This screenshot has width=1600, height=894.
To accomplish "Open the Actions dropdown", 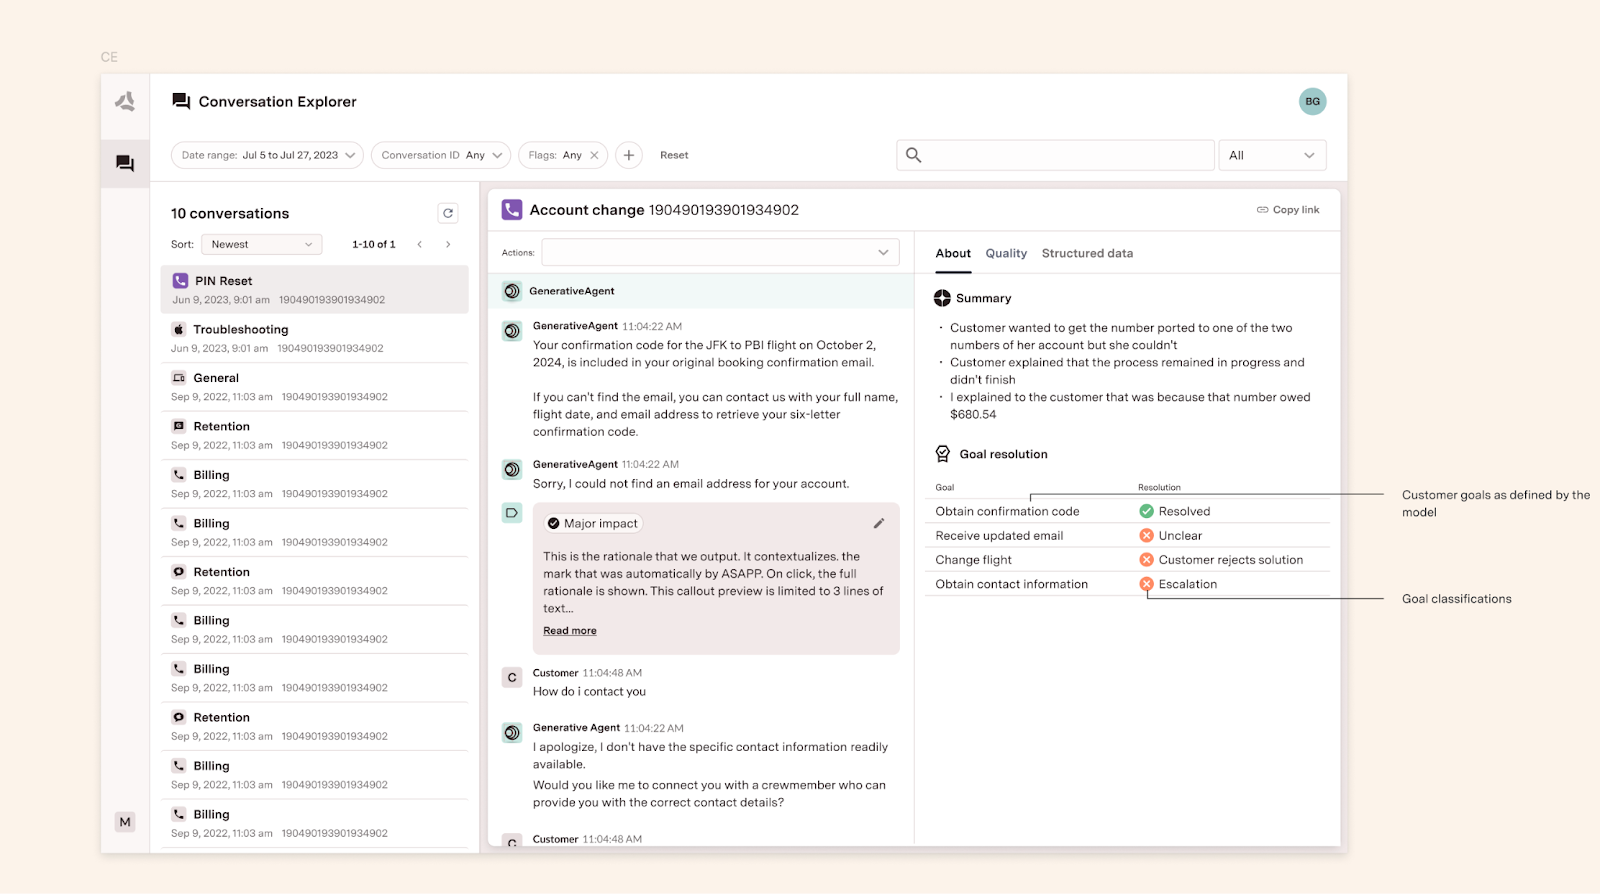I will (x=720, y=252).
